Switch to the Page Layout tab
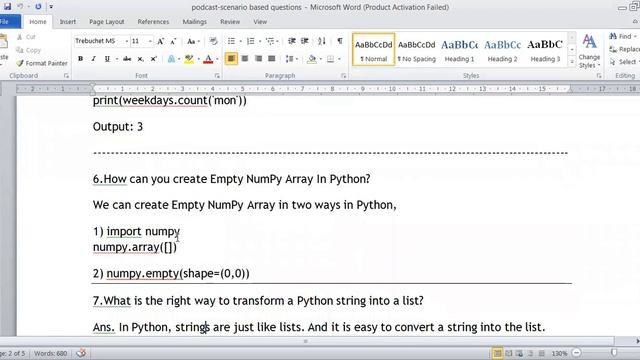640x360 pixels. point(107,22)
